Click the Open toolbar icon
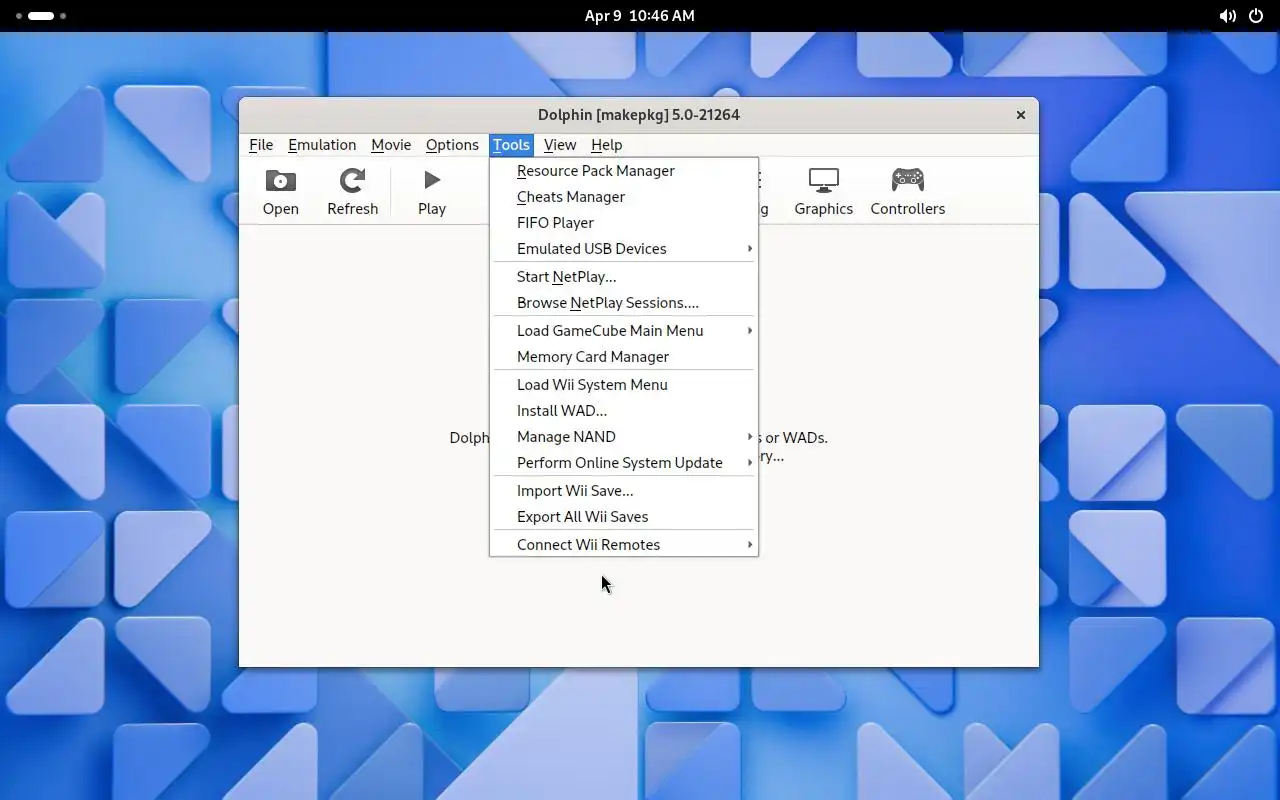1280x800 pixels. [x=281, y=192]
